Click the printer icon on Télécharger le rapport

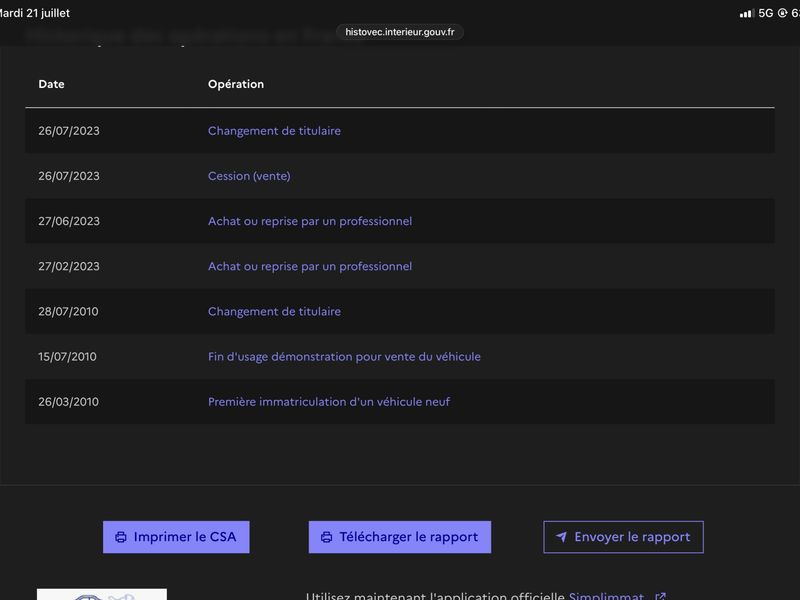[327, 537]
